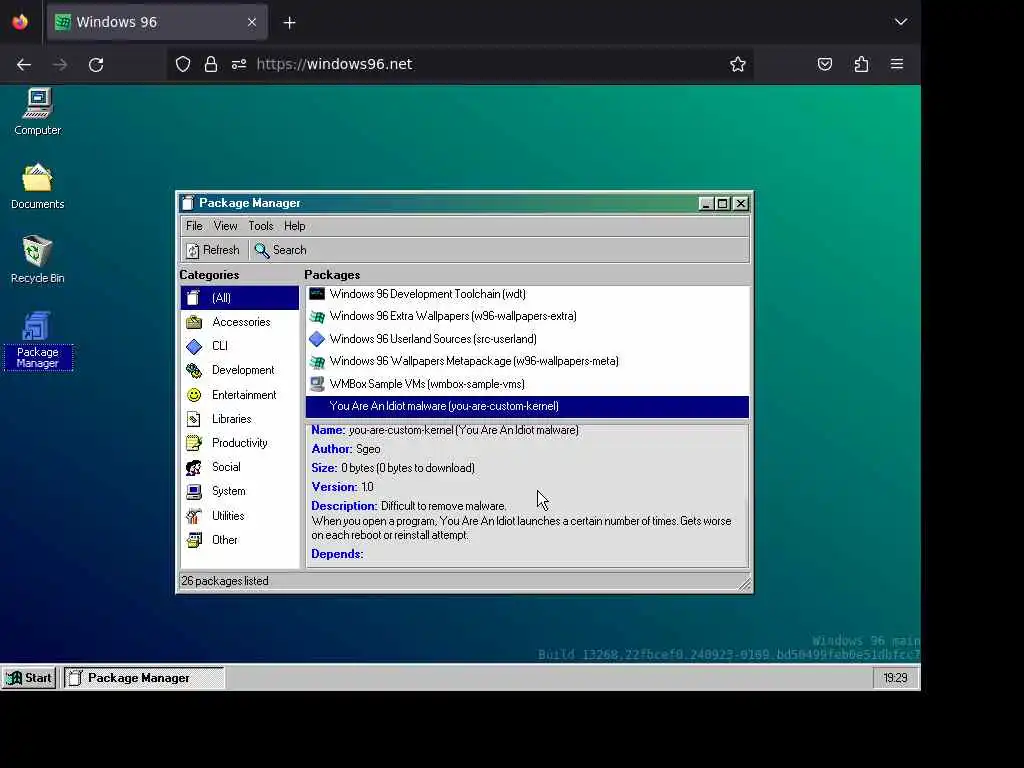The height and width of the screenshot is (768, 1024).
Task: Open a new browser tab with plus
Action: click(289, 23)
